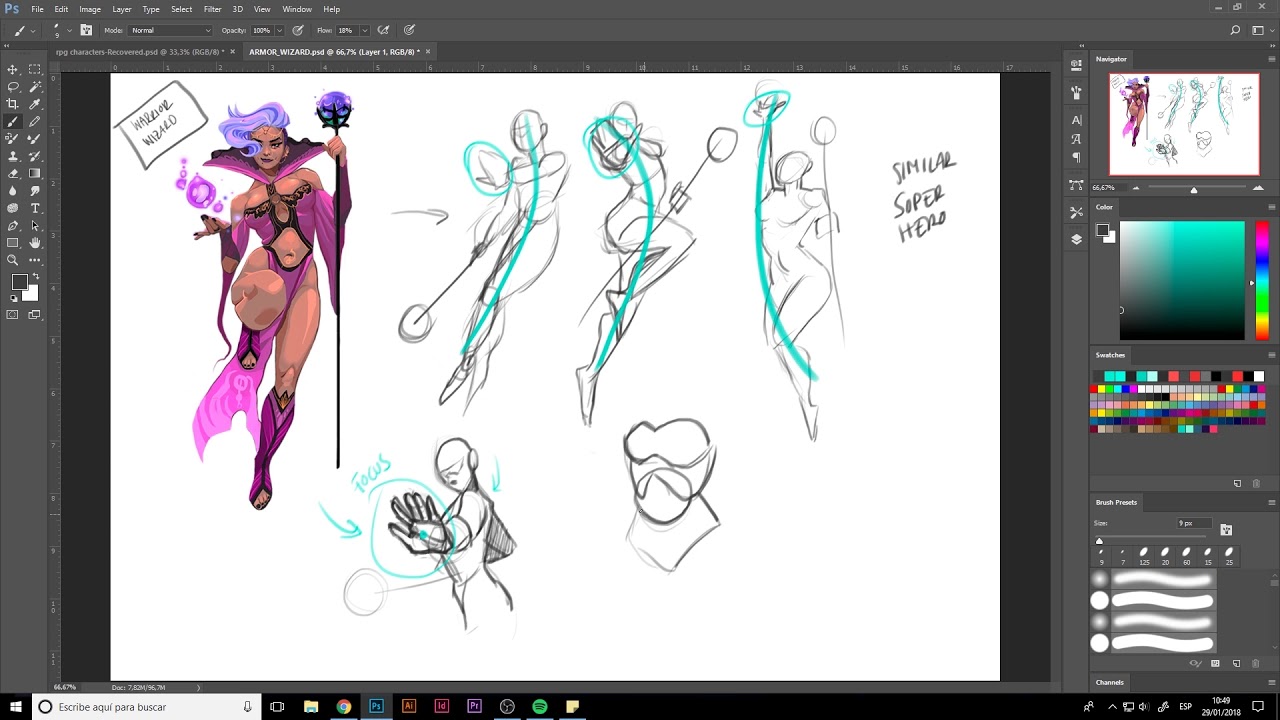1280x720 pixels.
Task: Open the Image menu
Action: (90, 9)
